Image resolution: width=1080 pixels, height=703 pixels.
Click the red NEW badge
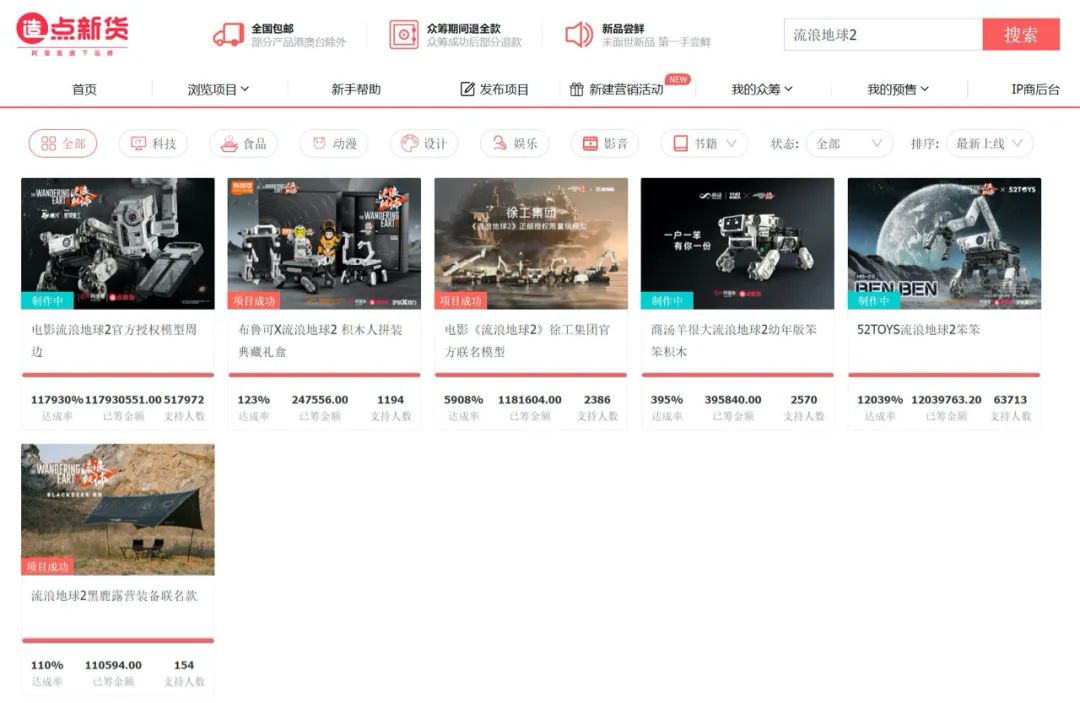[678, 79]
